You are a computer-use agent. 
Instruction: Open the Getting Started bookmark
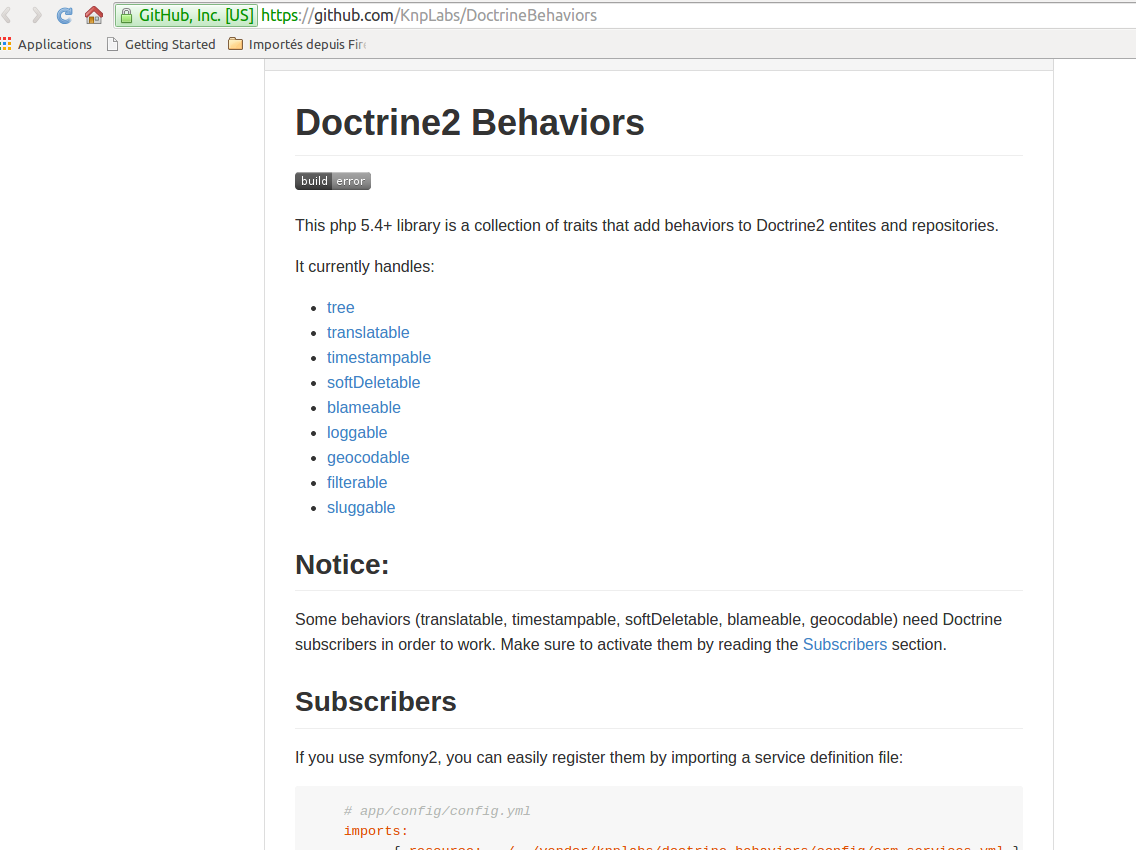tap(162, 44)
